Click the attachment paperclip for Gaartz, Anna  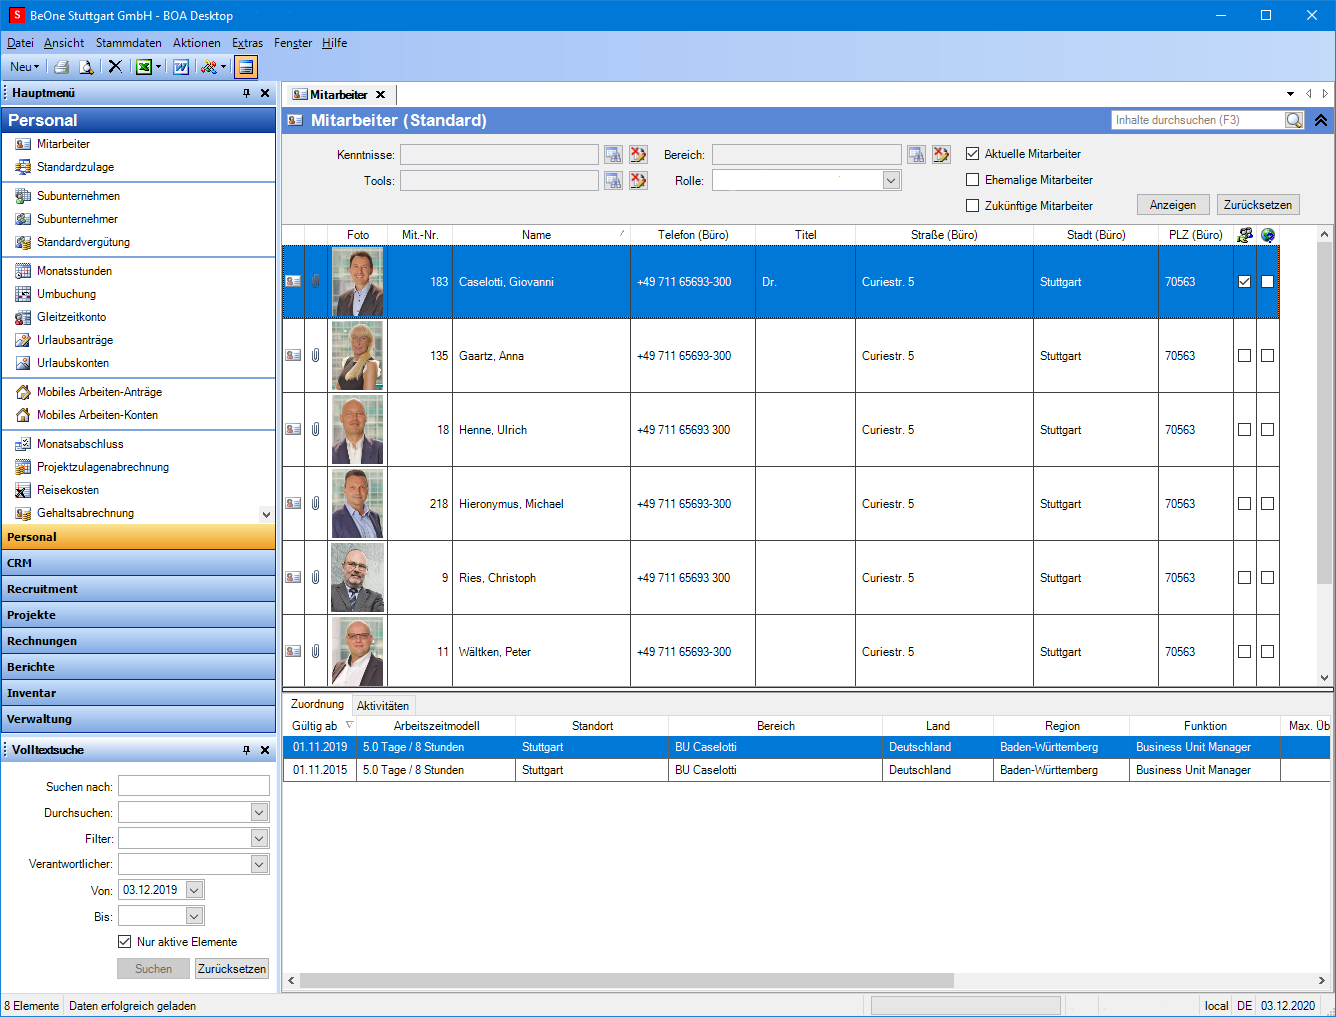point(315,356)
